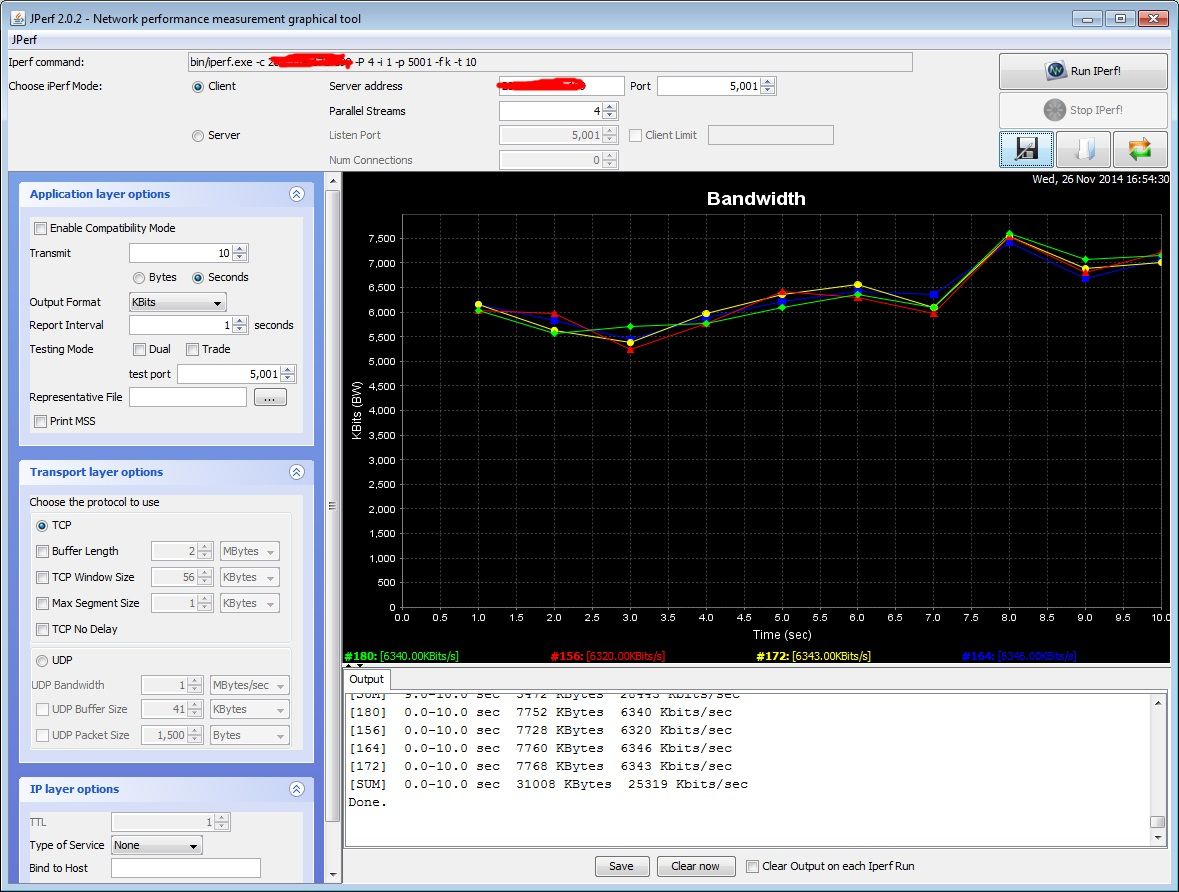Tick the TCP No Delay checkbox
This screenshot has height=892, width=1179.
43,629
